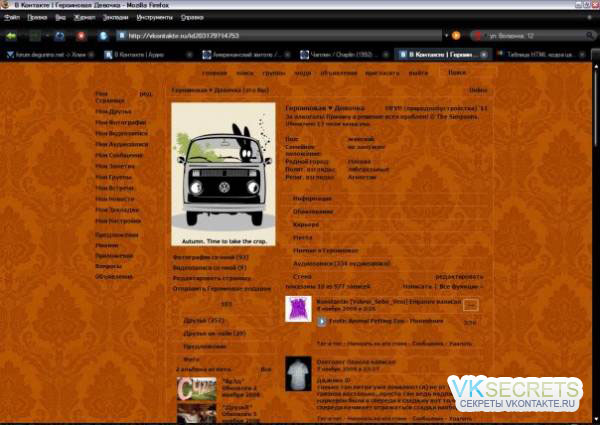Click the page vertical scrollbar
600x425 pixels.
click(x=596, y=241)
